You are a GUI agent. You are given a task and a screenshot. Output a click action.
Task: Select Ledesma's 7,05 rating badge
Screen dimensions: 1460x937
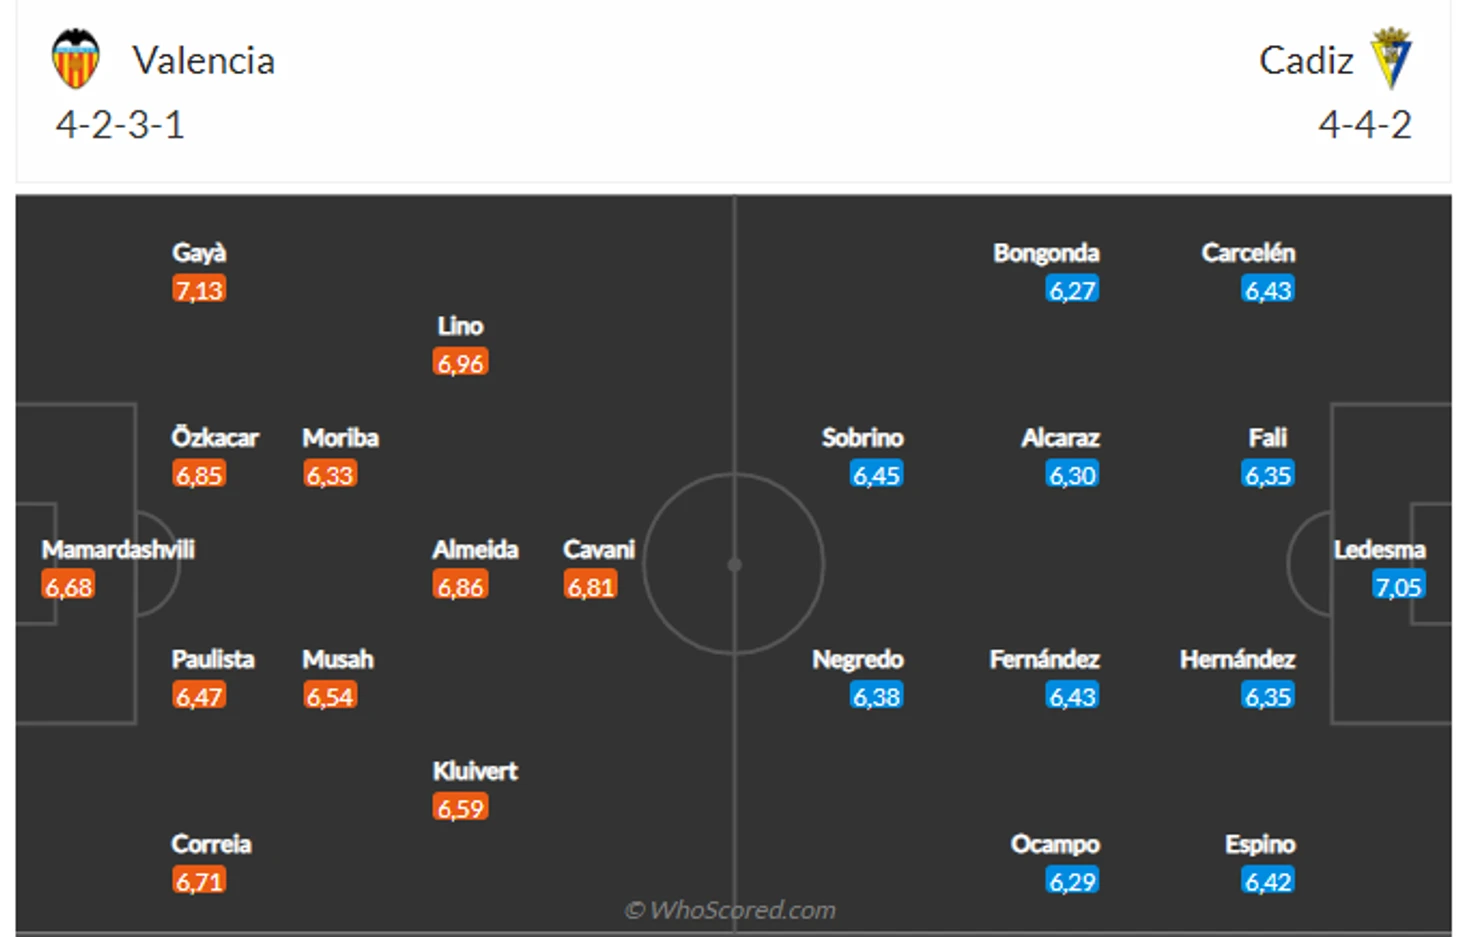tap(1398, 586)
